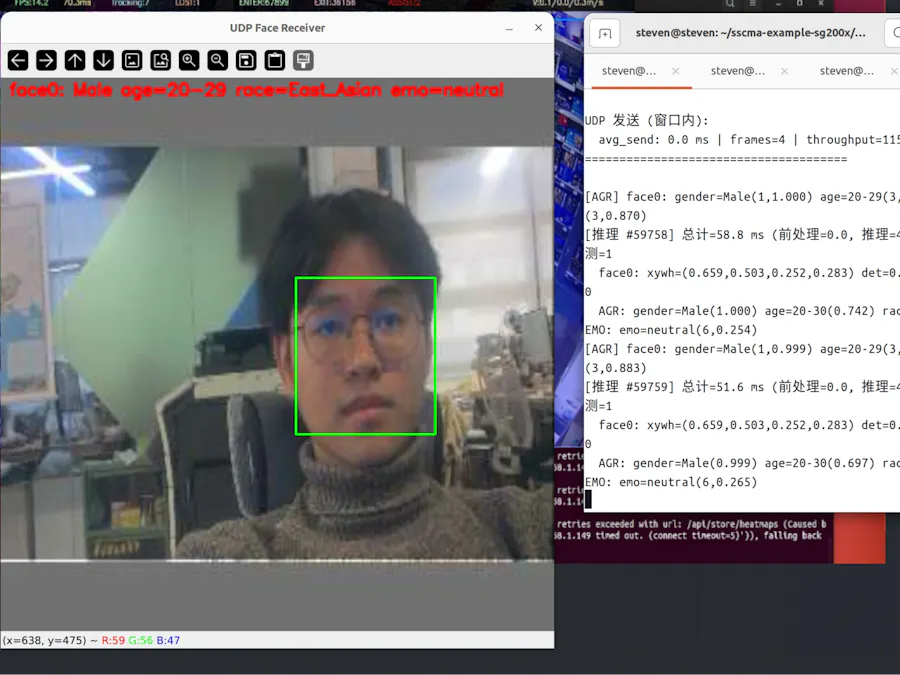900x675 pixels.
Task: Zoom out with the magnifier minus icon
Action: (218, 60)
